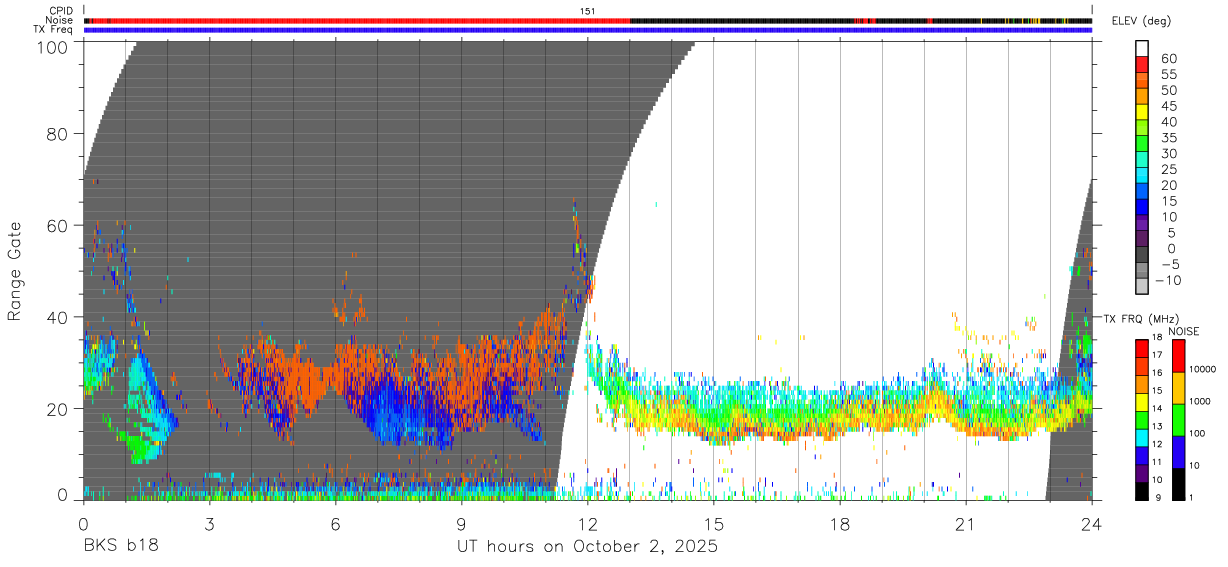Click noise legend value 10000
Viewport: 1228px width, 567px height.
click(1202, 369)
